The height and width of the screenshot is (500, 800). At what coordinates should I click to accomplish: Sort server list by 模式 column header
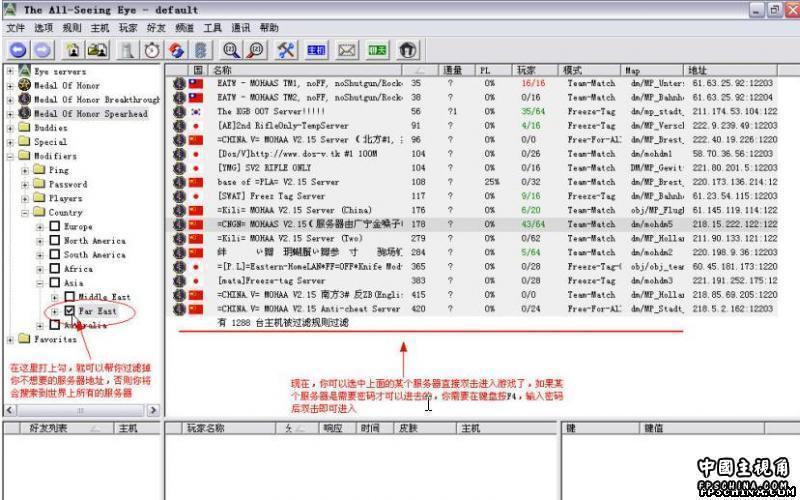(x=589, y=70)
